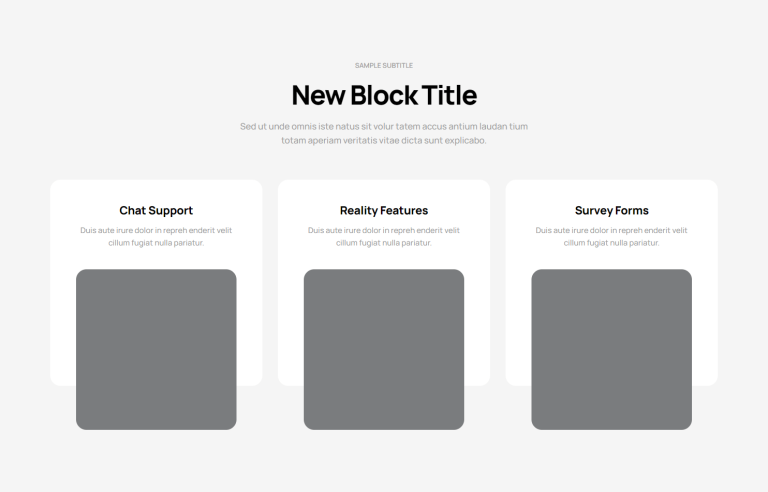The image size is (768, 492).
Task: Click the Chat Support card image placeholder
Action: point(156,349)
